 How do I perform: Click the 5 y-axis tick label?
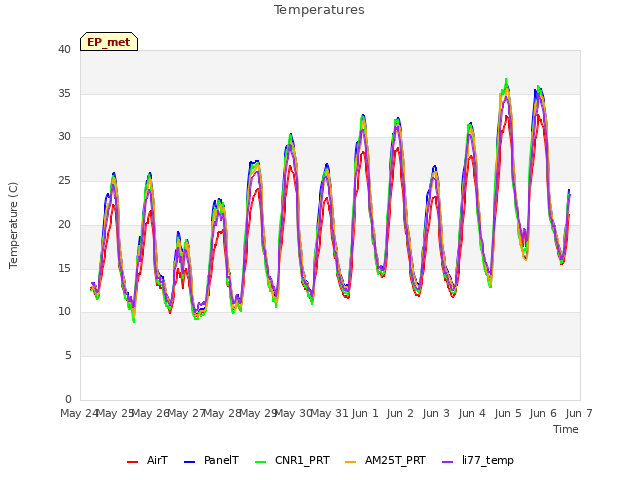(68, 356)
